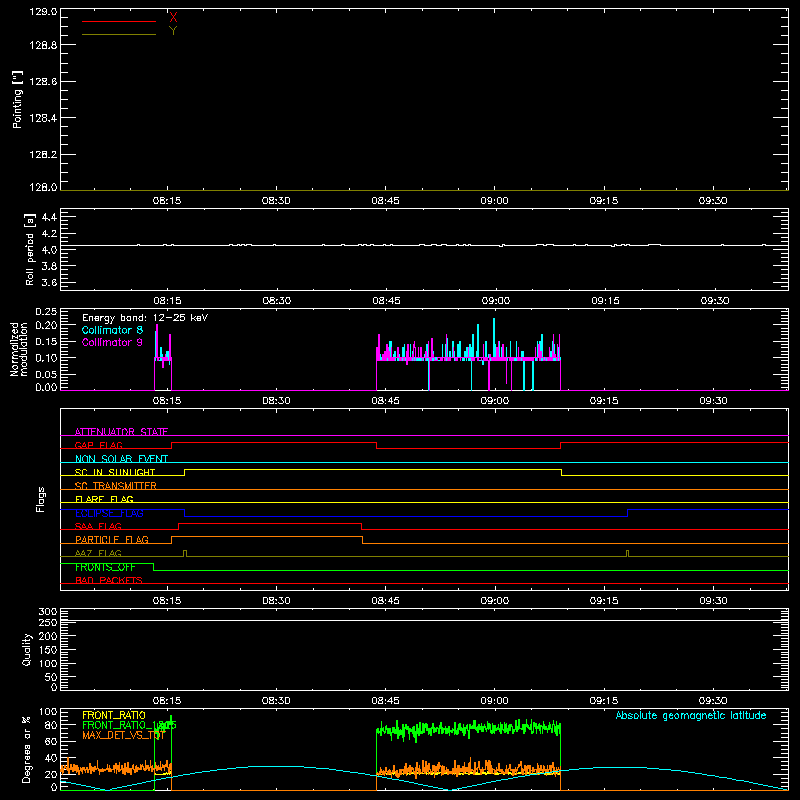The image size is (800, 800).
Task: Click the Y legend label in Pointing panel
Action: 173,31
